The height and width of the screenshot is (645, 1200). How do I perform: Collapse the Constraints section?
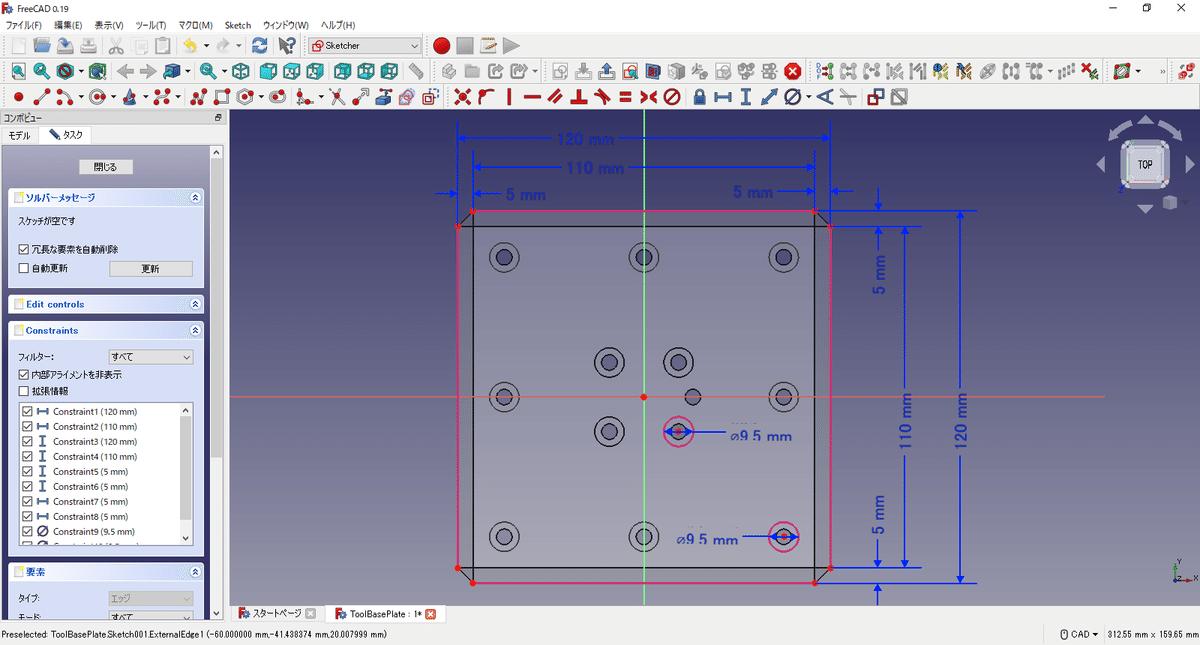tap(195, 330)
